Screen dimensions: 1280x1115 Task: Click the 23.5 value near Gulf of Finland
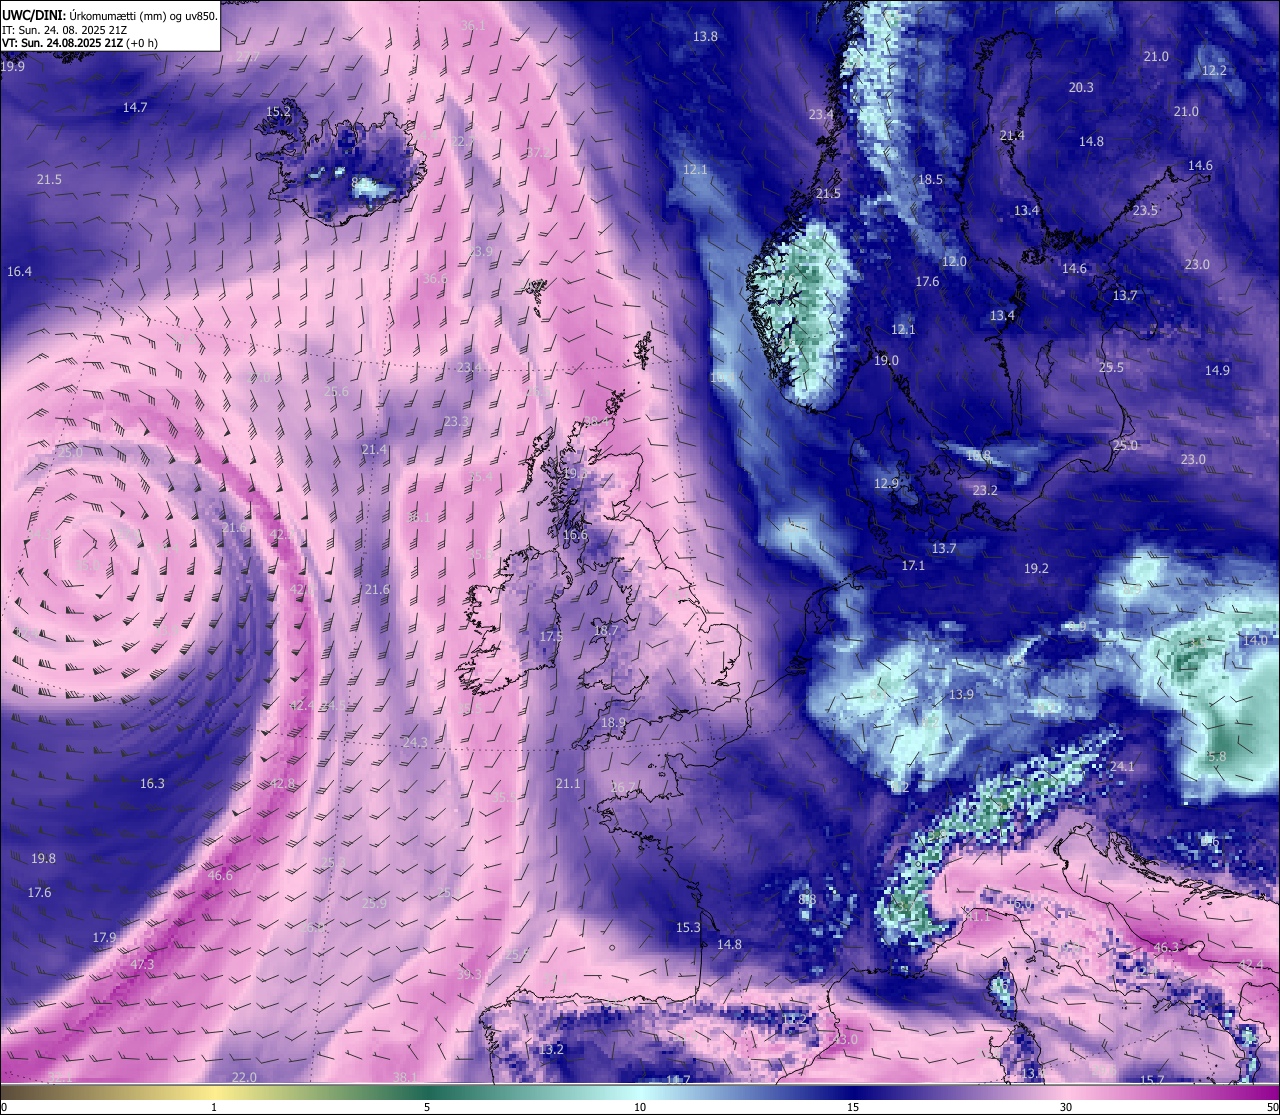[x=1145, y=211]
